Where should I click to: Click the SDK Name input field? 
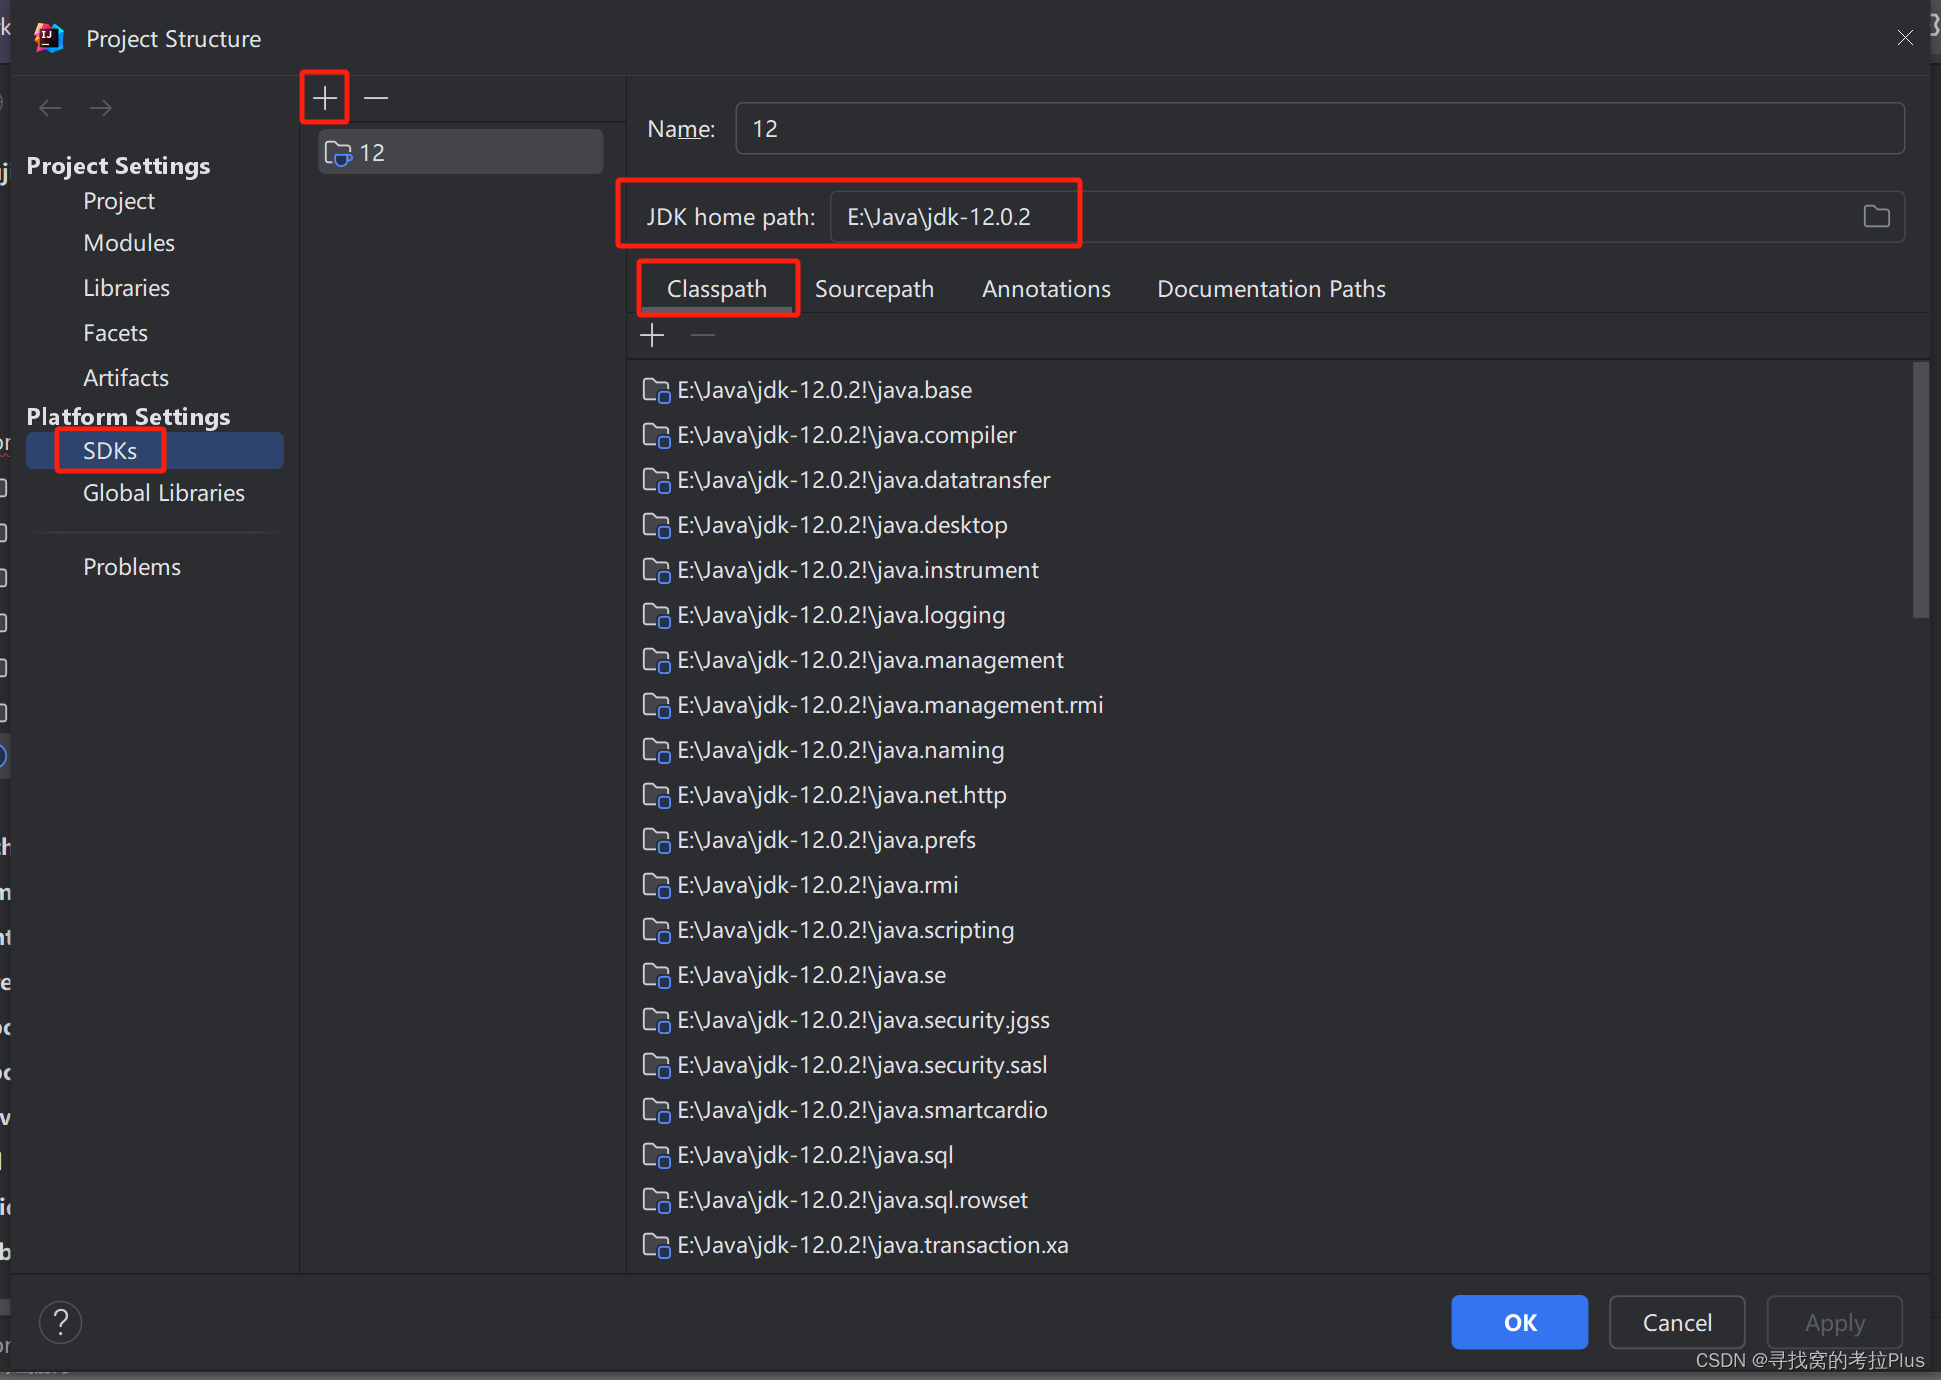coord(1319,128)
